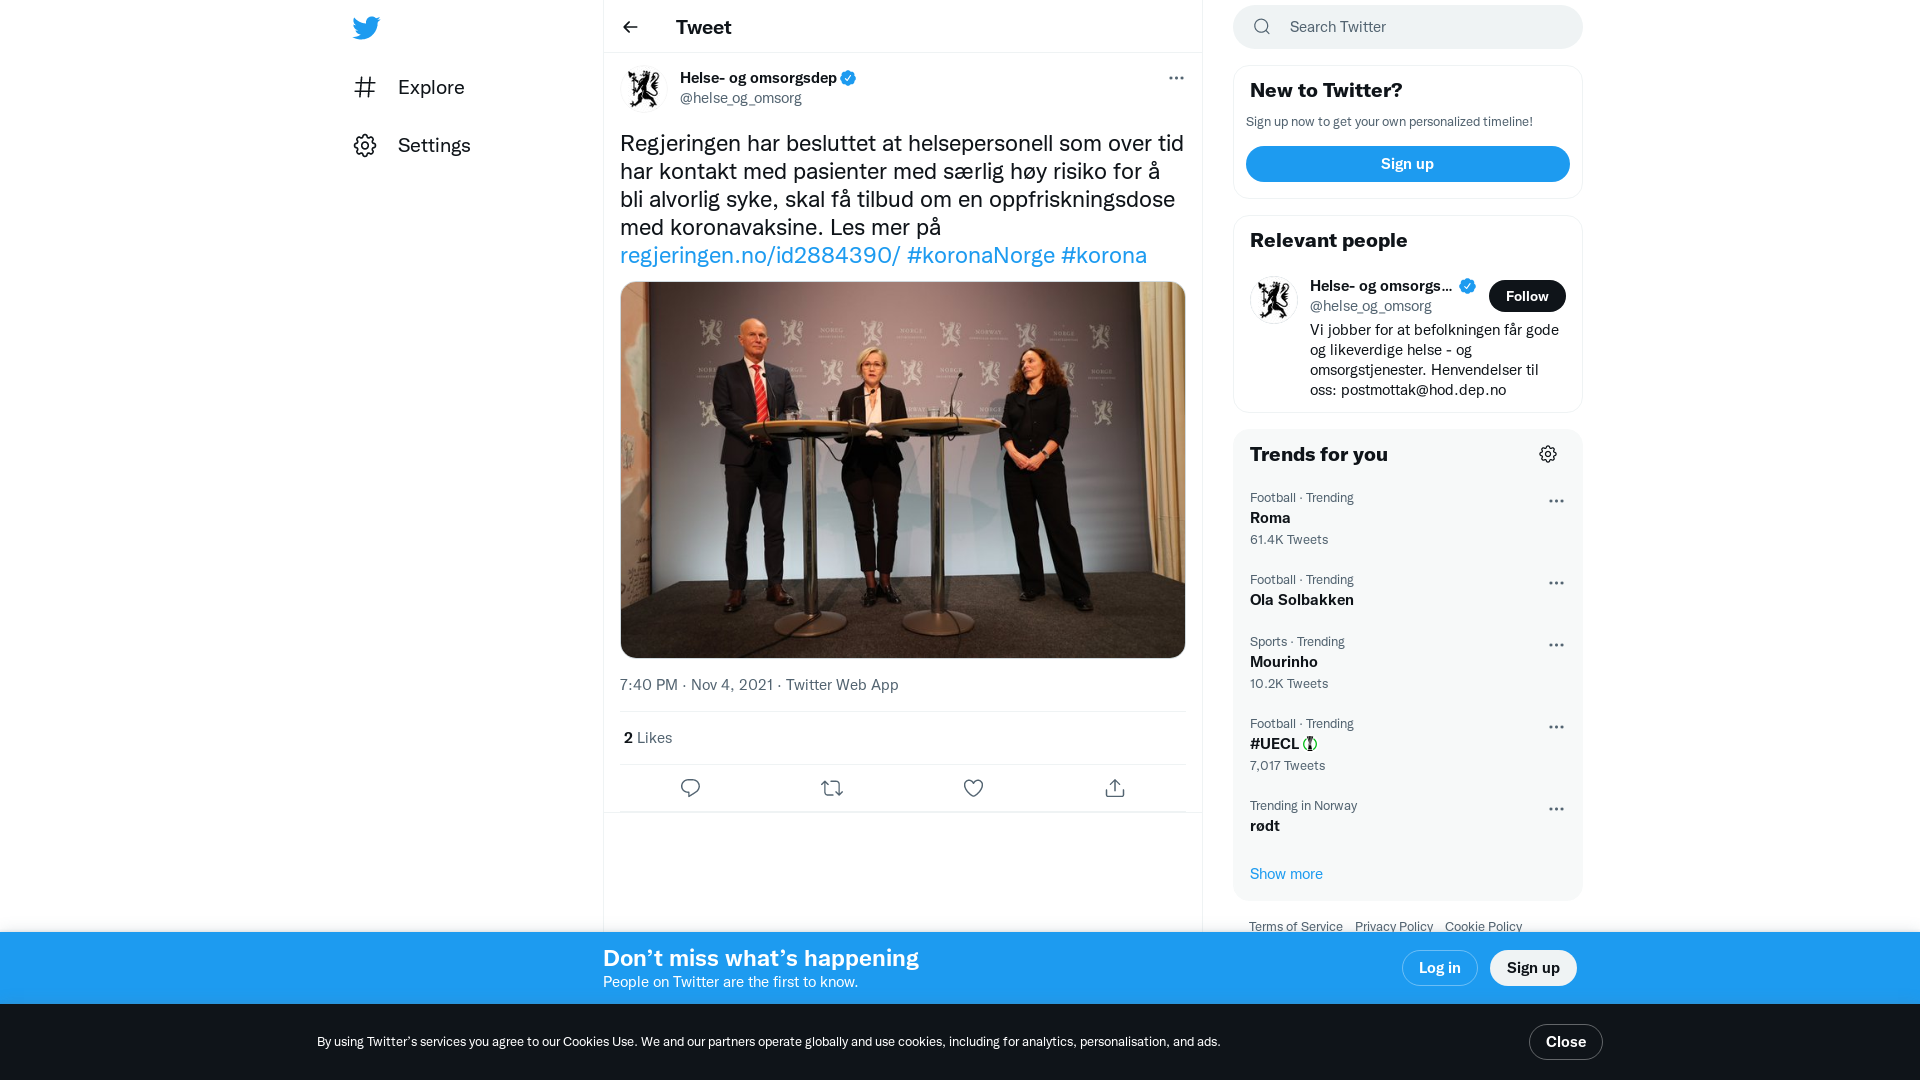Go back using the arrow icon
Screen dimensions: 1920x1080
pos(630,27)
